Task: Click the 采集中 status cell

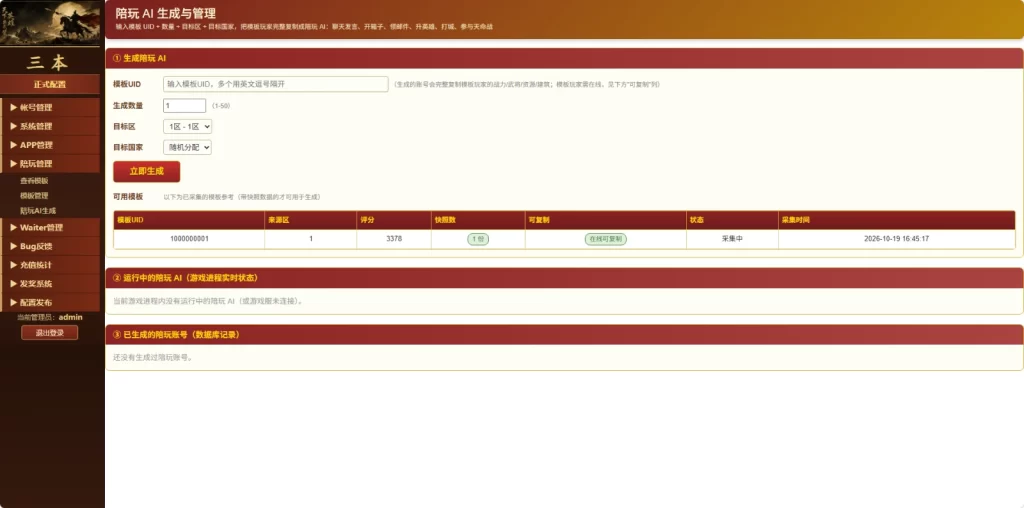Action: point(732,239)
